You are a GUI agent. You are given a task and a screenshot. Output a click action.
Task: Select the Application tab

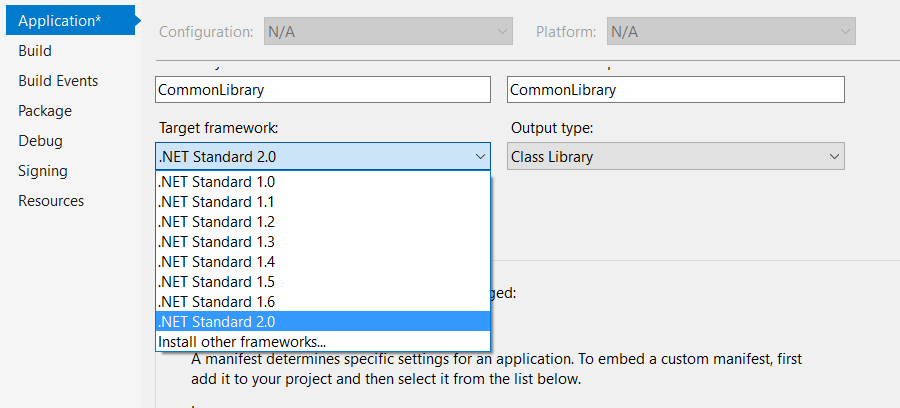(x=66, y=20)
